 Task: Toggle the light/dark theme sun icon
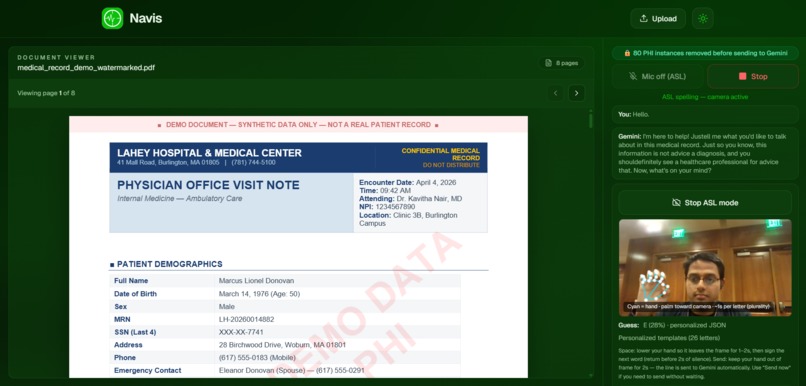[703, 19]
